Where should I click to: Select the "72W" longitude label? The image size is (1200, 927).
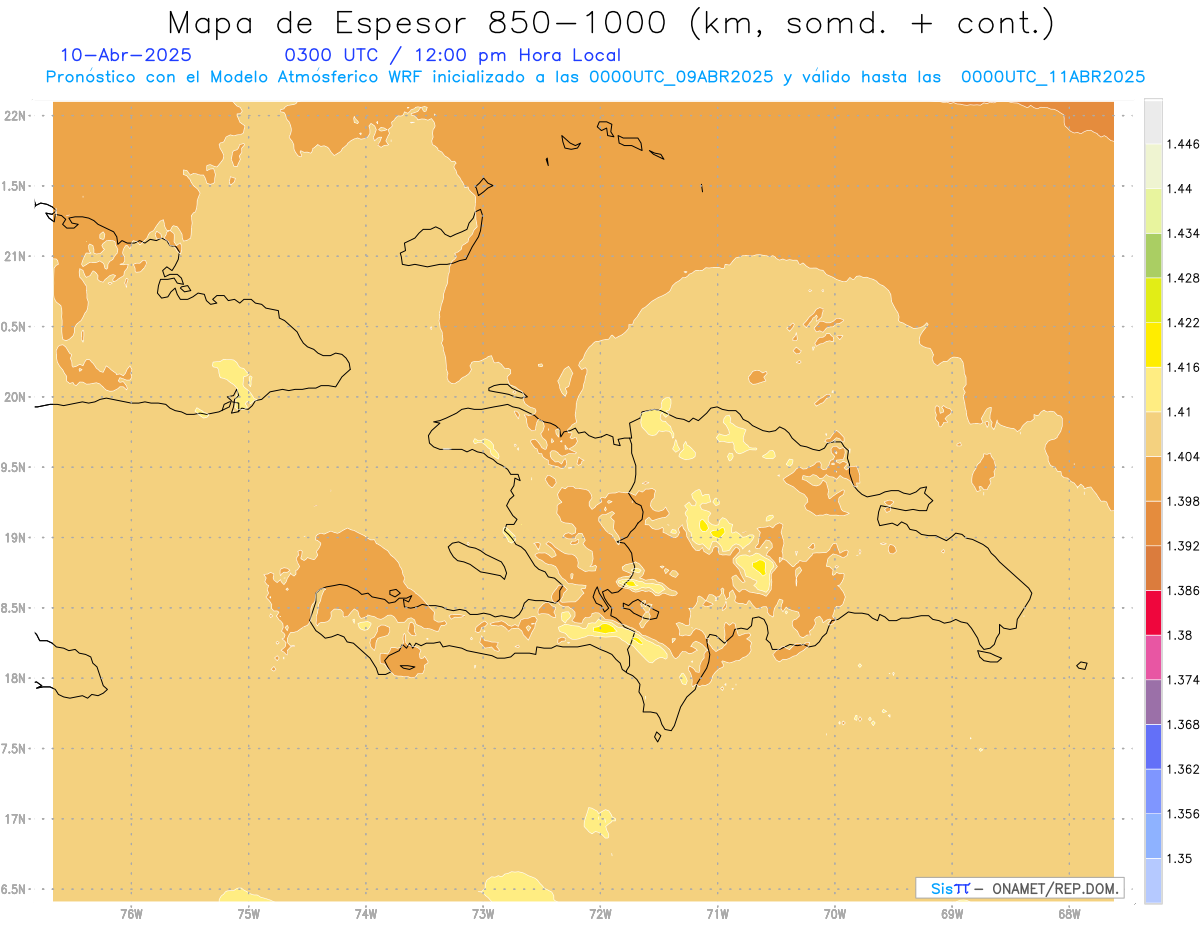point(600,913)
